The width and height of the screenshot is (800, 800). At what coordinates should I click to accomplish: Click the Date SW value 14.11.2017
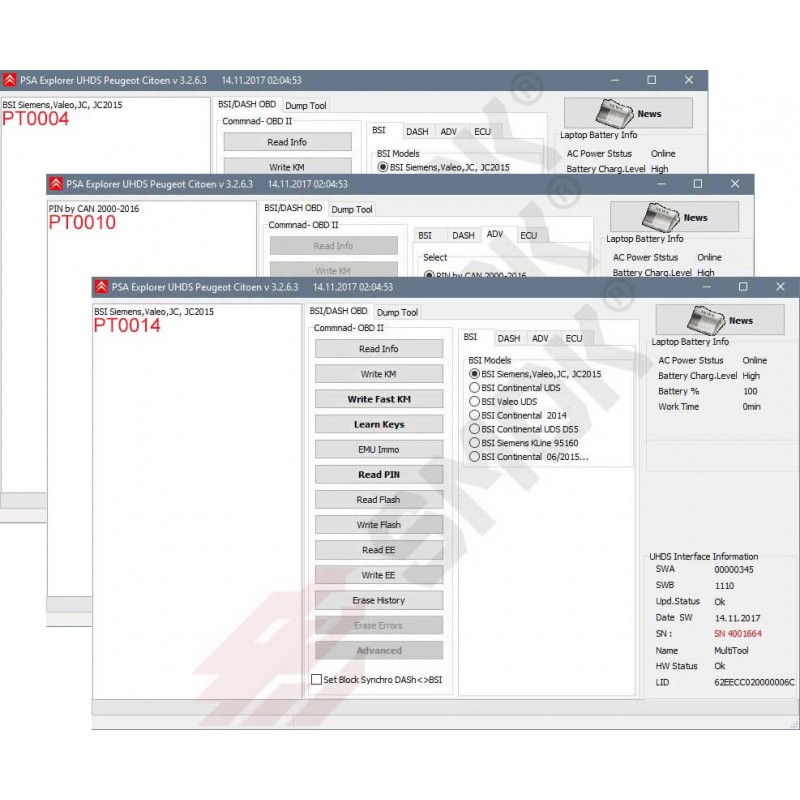(737, 618)
